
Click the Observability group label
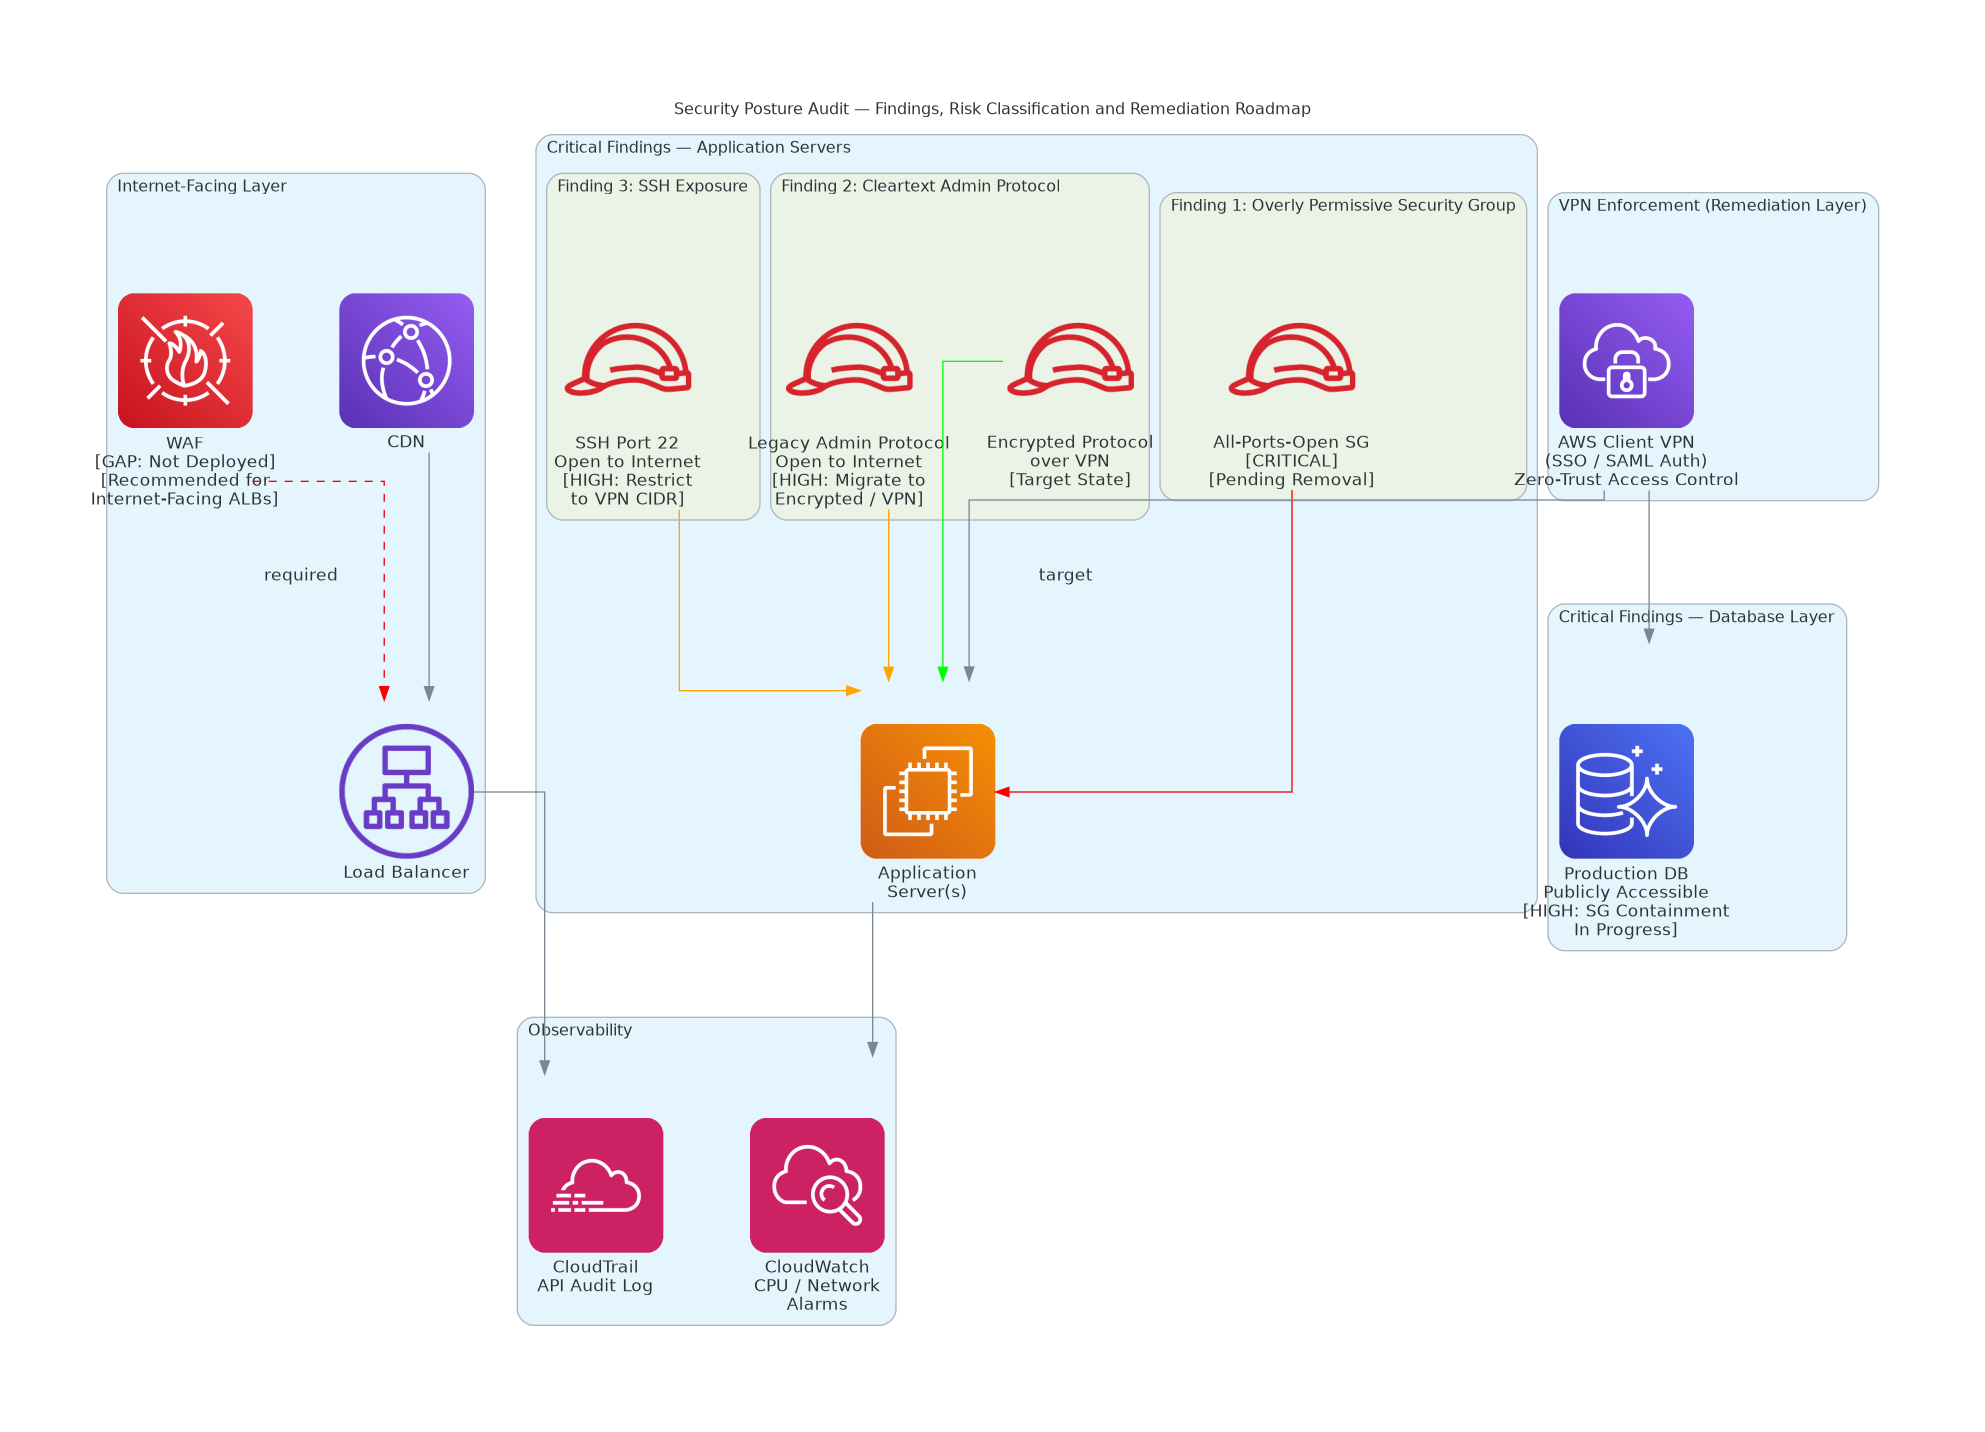(580, 1030)
